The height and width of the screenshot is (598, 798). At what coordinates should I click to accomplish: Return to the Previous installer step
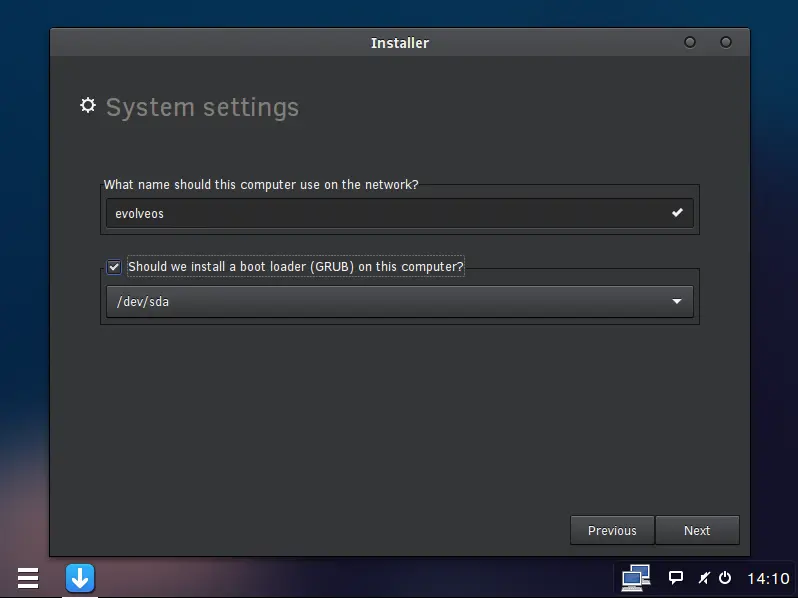612,530
